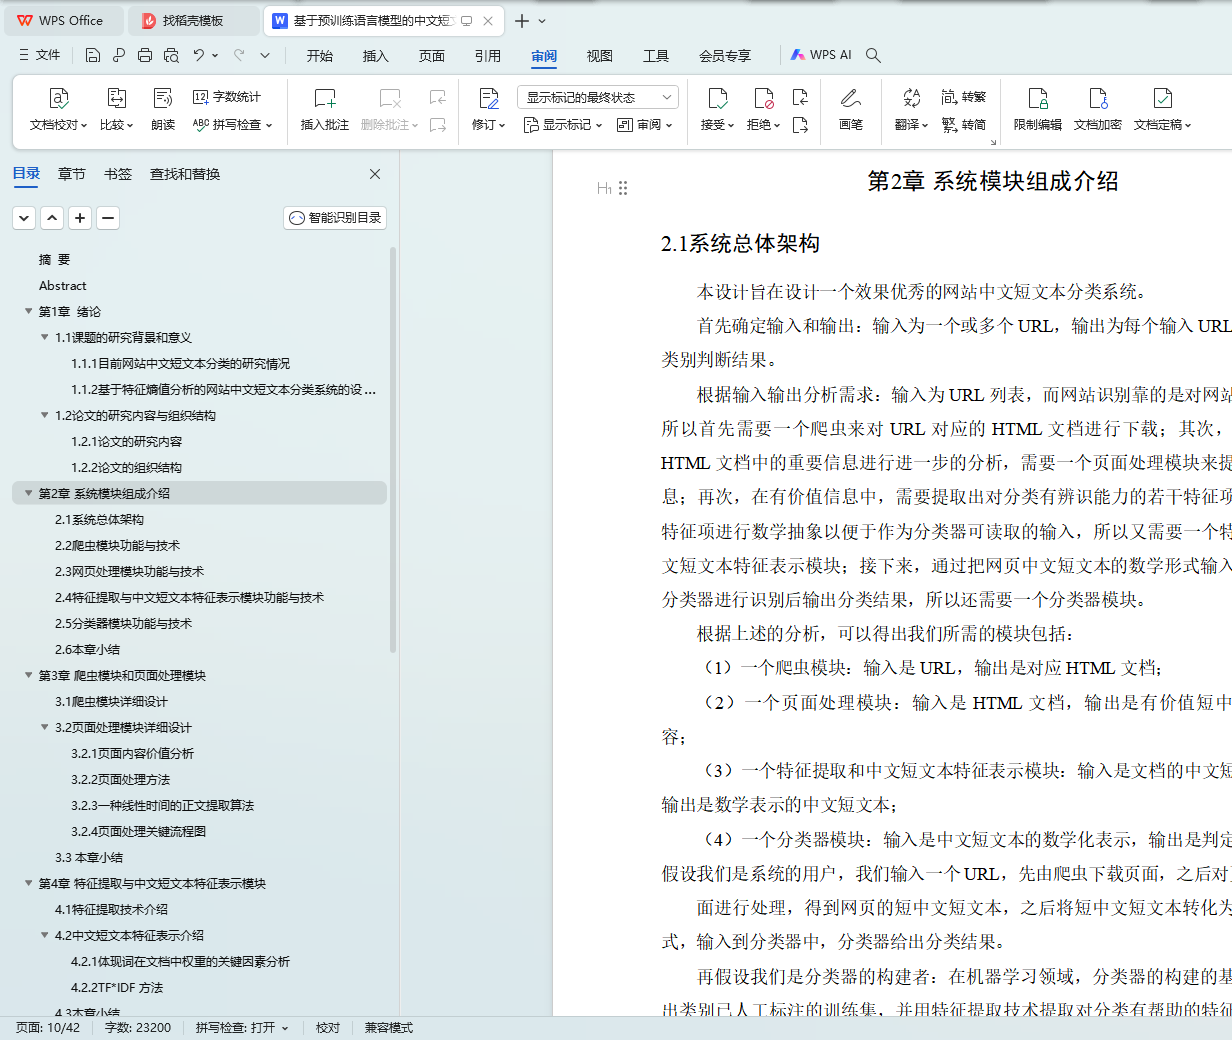Close the navigation pane
1232x1040 pixels.
click(x=375, y=174)
